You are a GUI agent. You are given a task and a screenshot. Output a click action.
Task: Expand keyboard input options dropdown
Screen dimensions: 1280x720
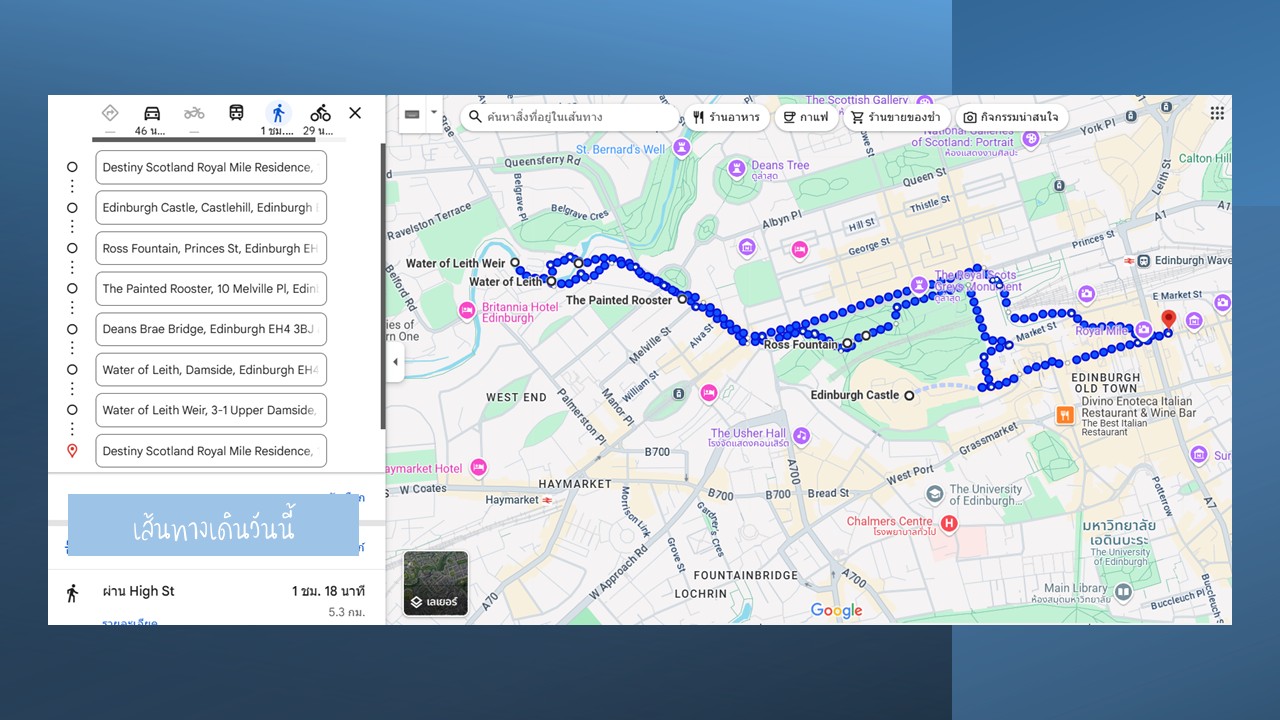point(434,113)
